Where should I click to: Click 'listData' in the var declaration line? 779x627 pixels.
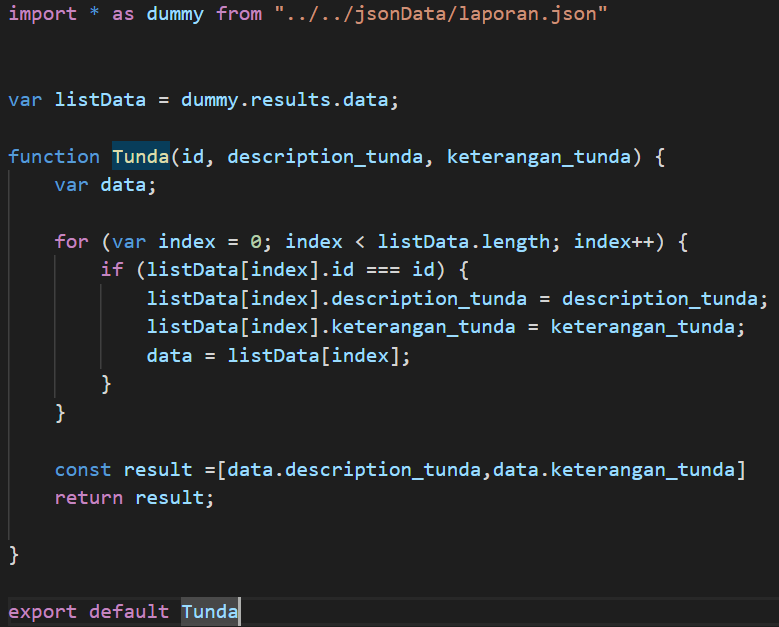click(x=100, y=100)
